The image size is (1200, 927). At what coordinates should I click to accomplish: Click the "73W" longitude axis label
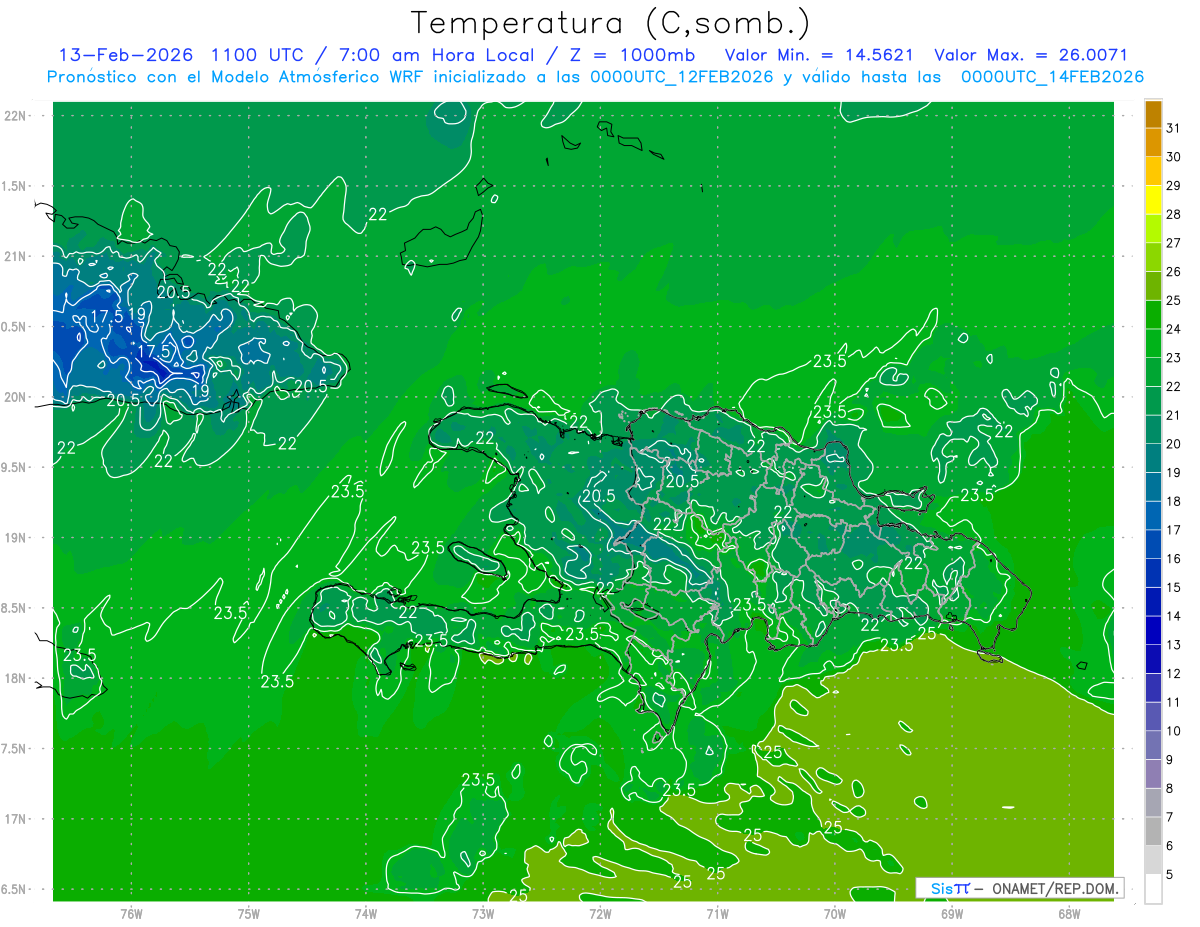(483, 914)
